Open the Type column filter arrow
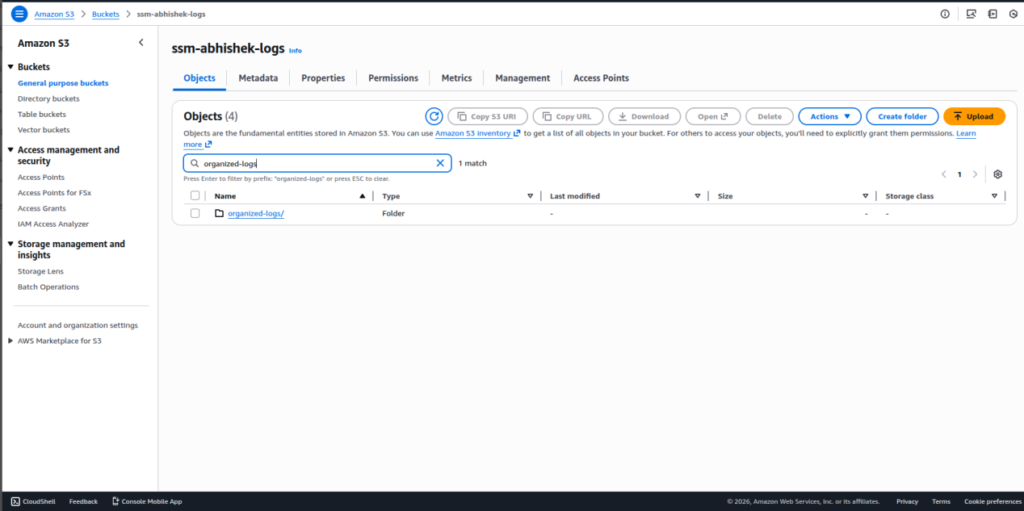This screenshot has width=1024, height=511. 530,196
